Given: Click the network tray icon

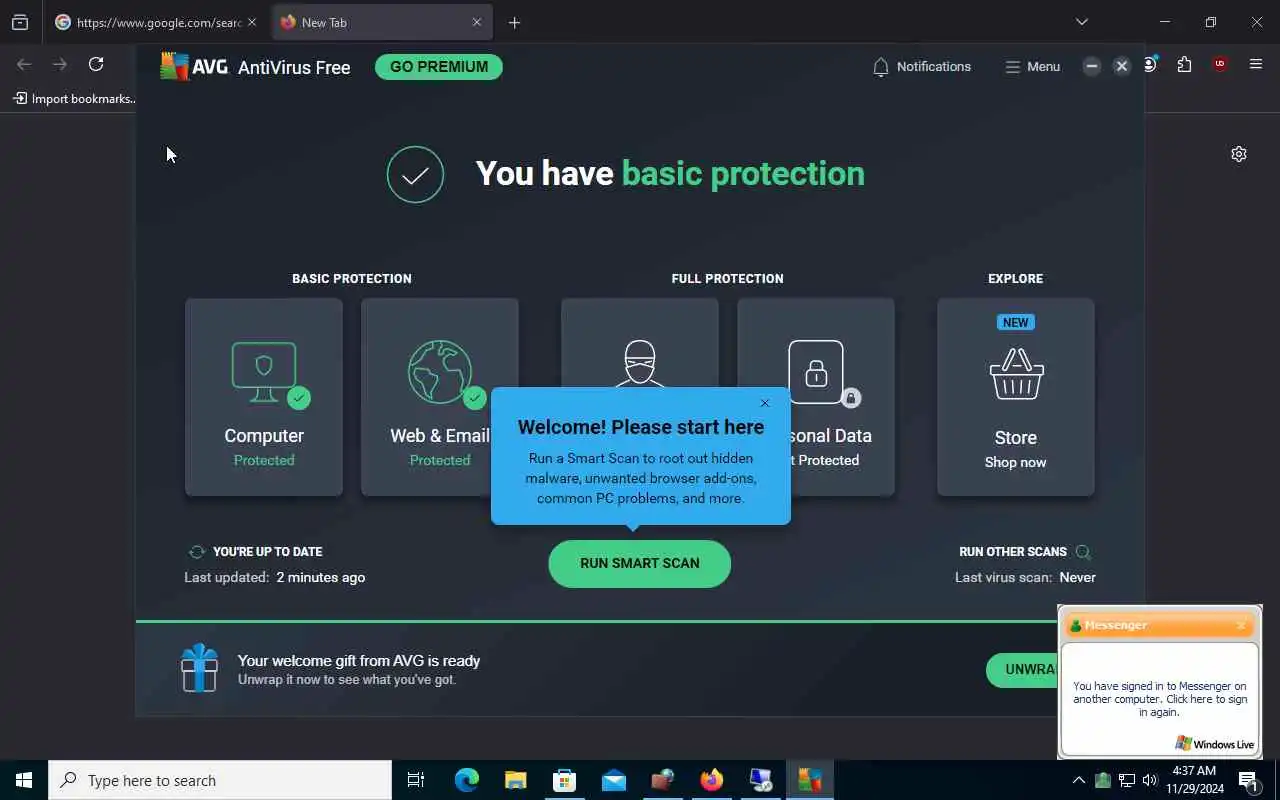Looking at the screenshot, I should click(1126, 780).
